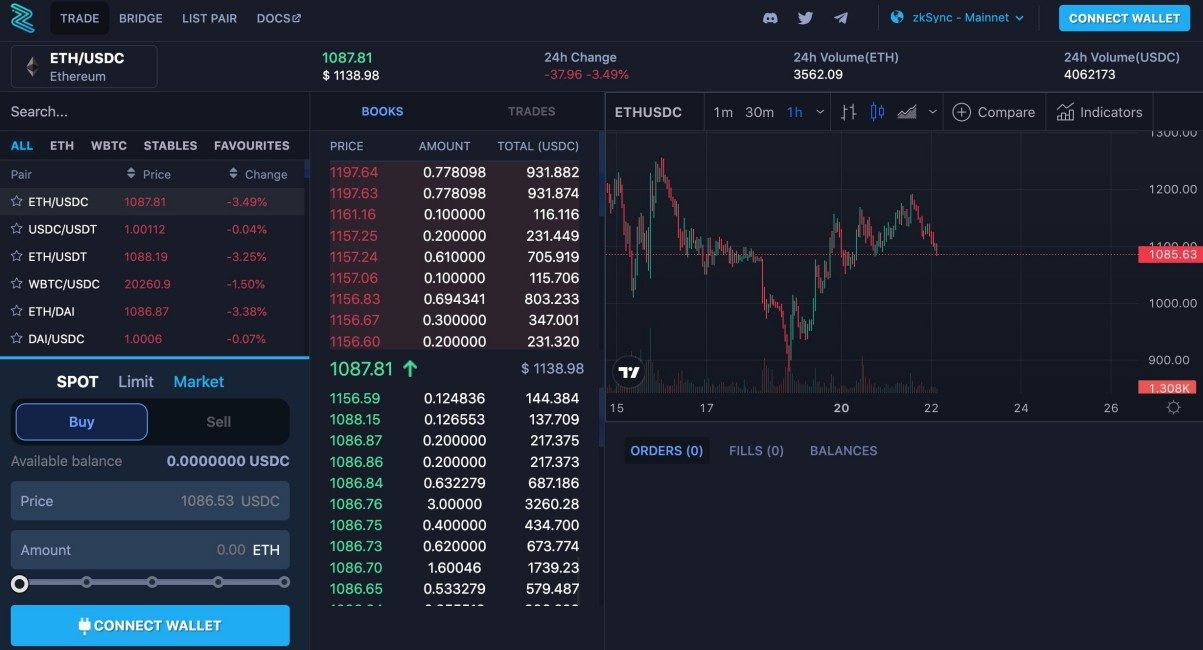Select the bar chart style icon
This screenshot has height=650, width=1203.
pyautogui.click(x=848, y=112)
